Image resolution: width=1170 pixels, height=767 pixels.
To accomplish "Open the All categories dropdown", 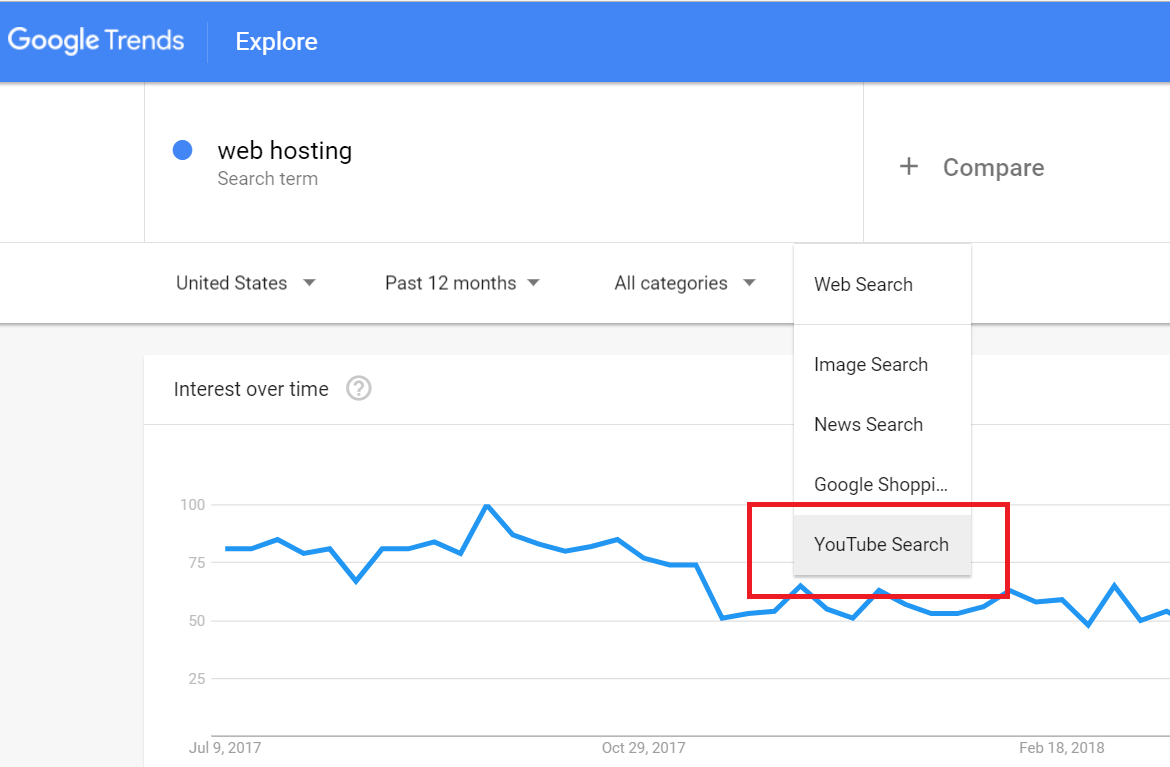I will (684, 283).
